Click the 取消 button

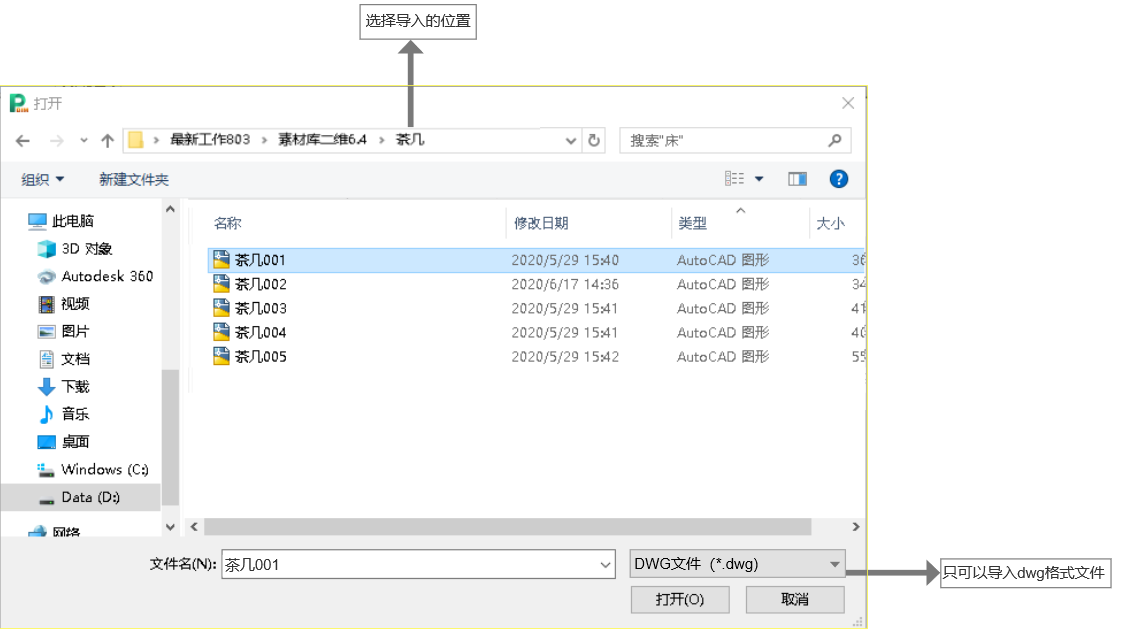tap(795, 599)
